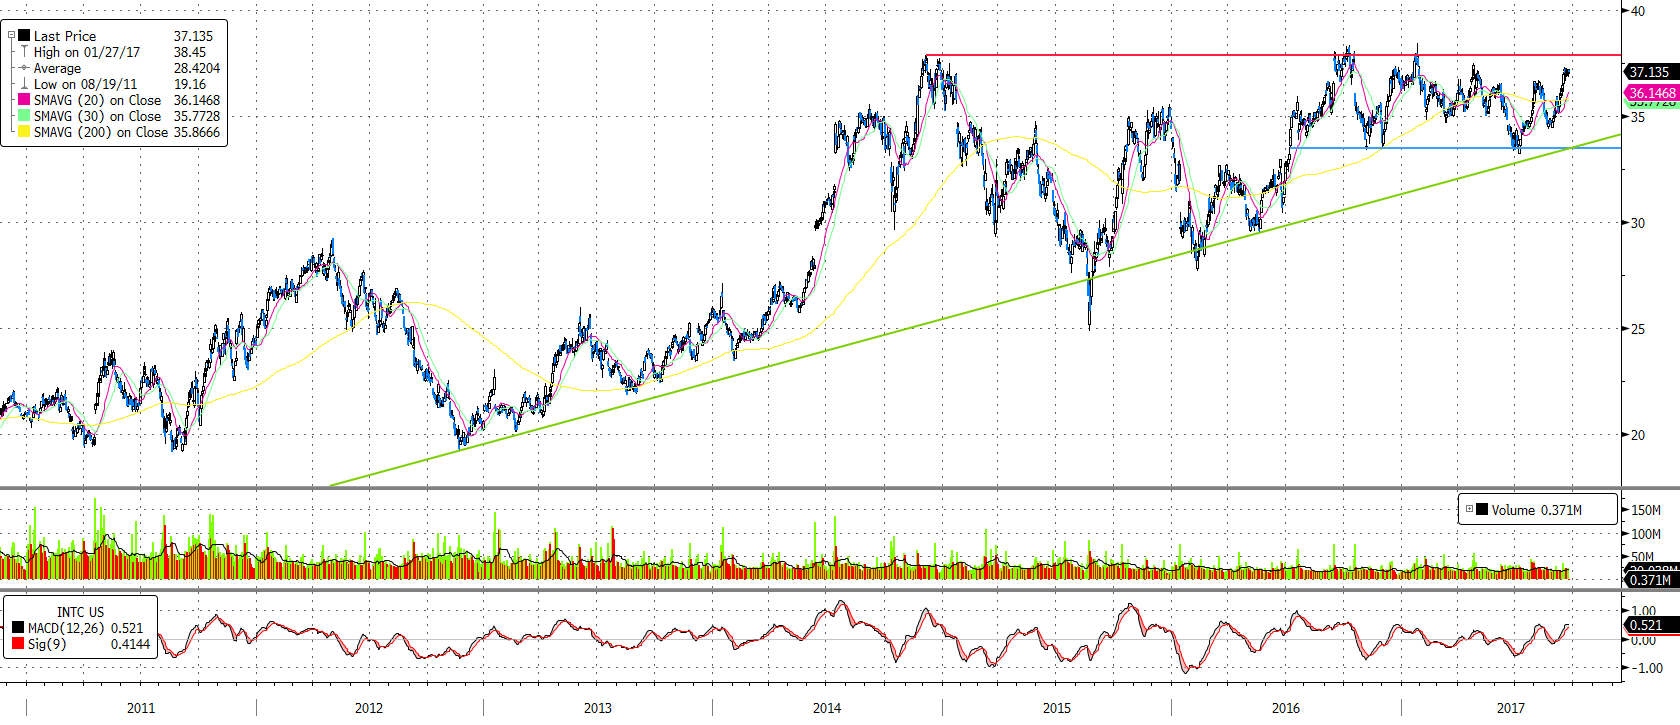
Task: Click the Average marker icon in legend
Action: pos(24,68)
